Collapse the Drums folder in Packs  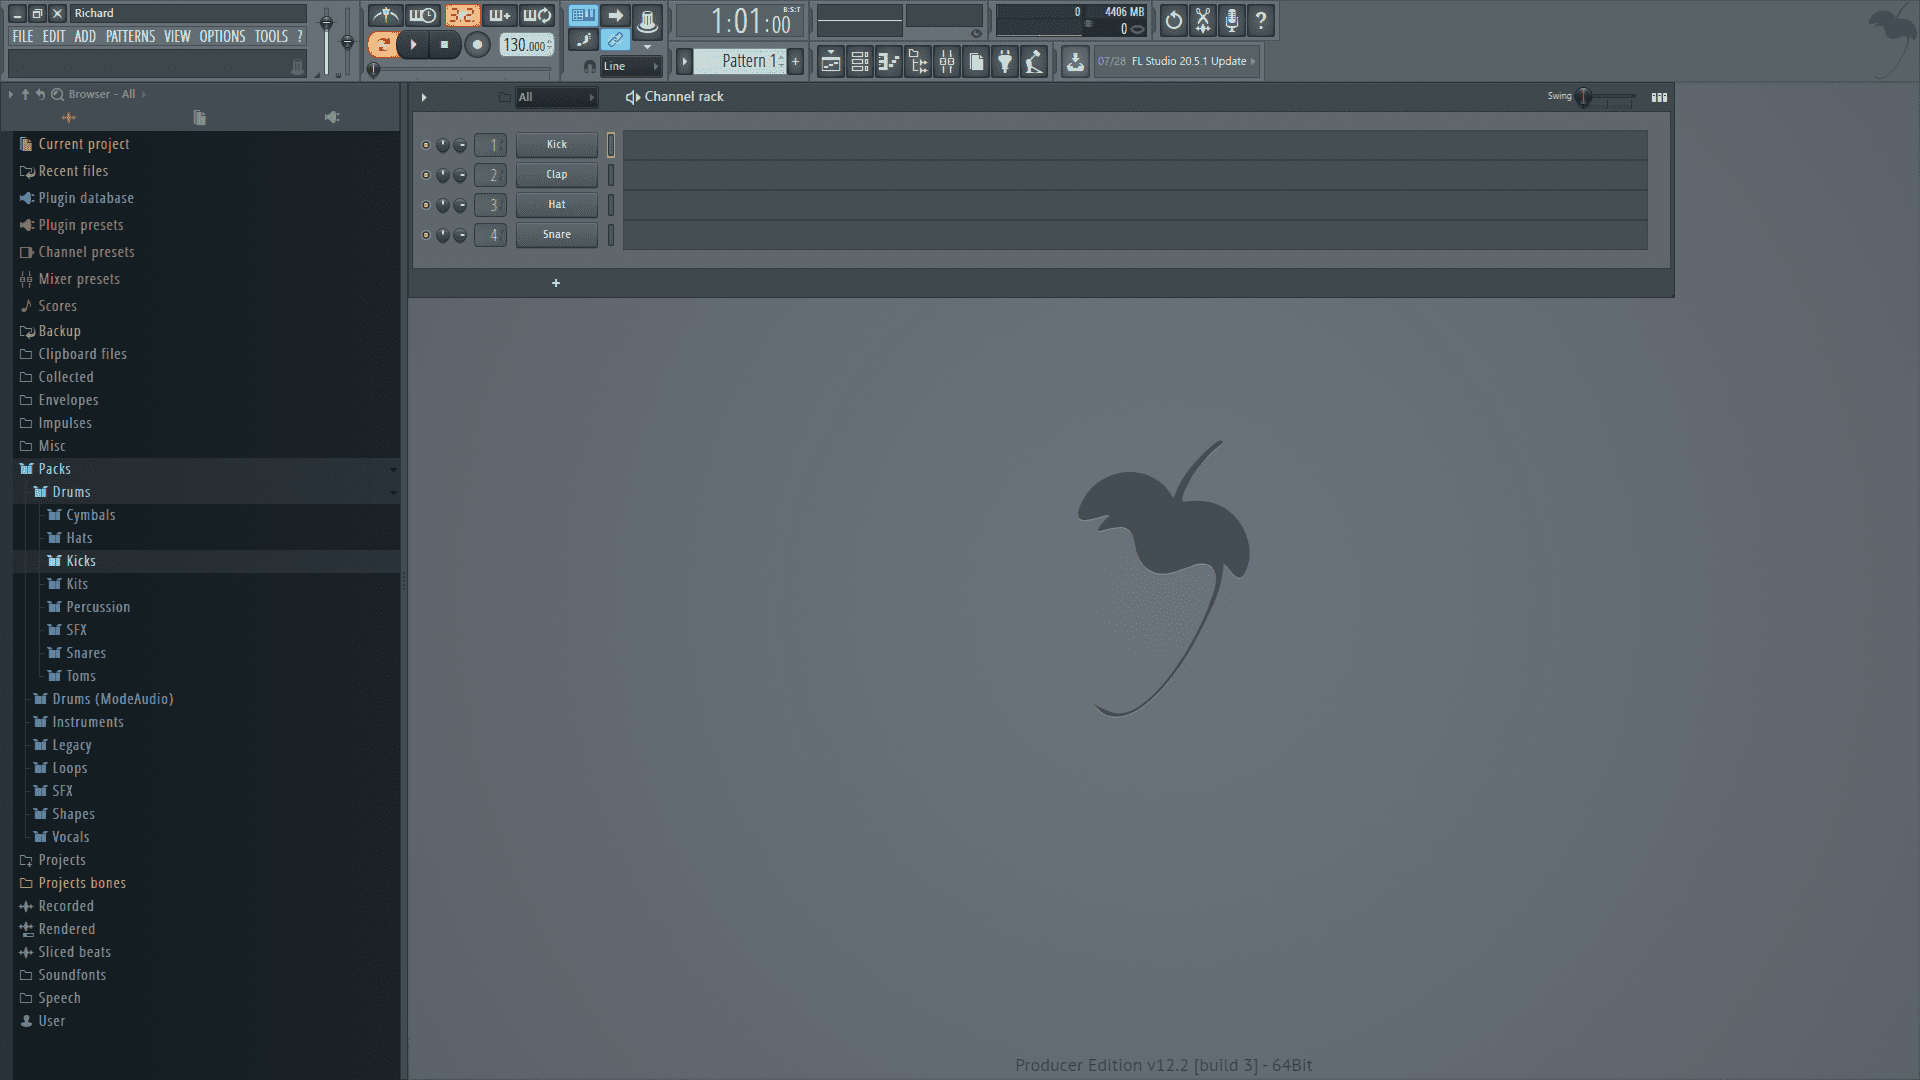(205, 492)
